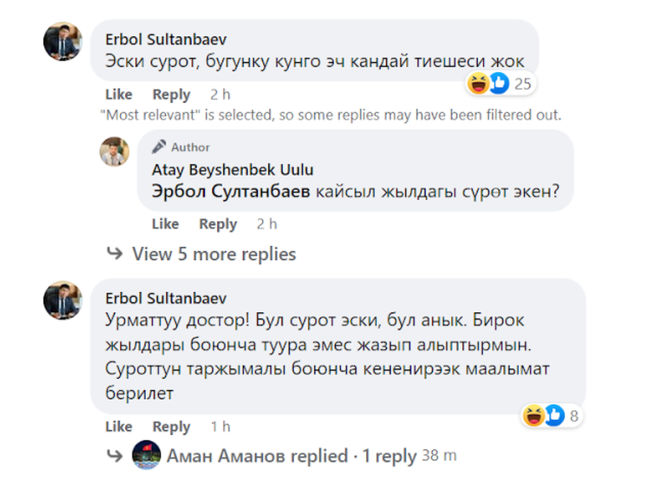This screenshot has width=649, height=500.
Task: Click the 2 h timestamp on first comment
Action: 220,94
